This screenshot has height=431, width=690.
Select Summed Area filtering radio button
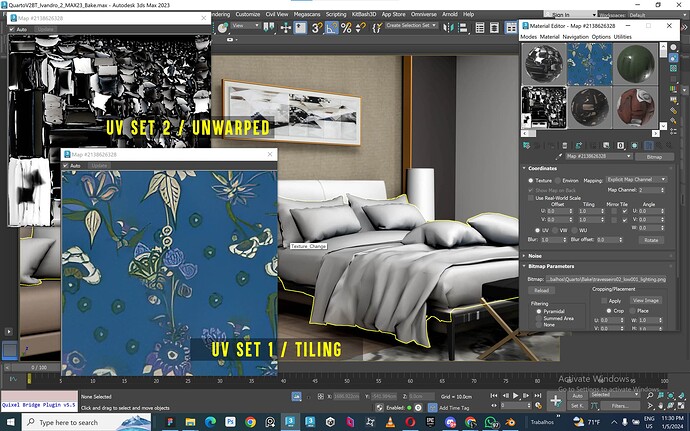[x=539, y=318]
